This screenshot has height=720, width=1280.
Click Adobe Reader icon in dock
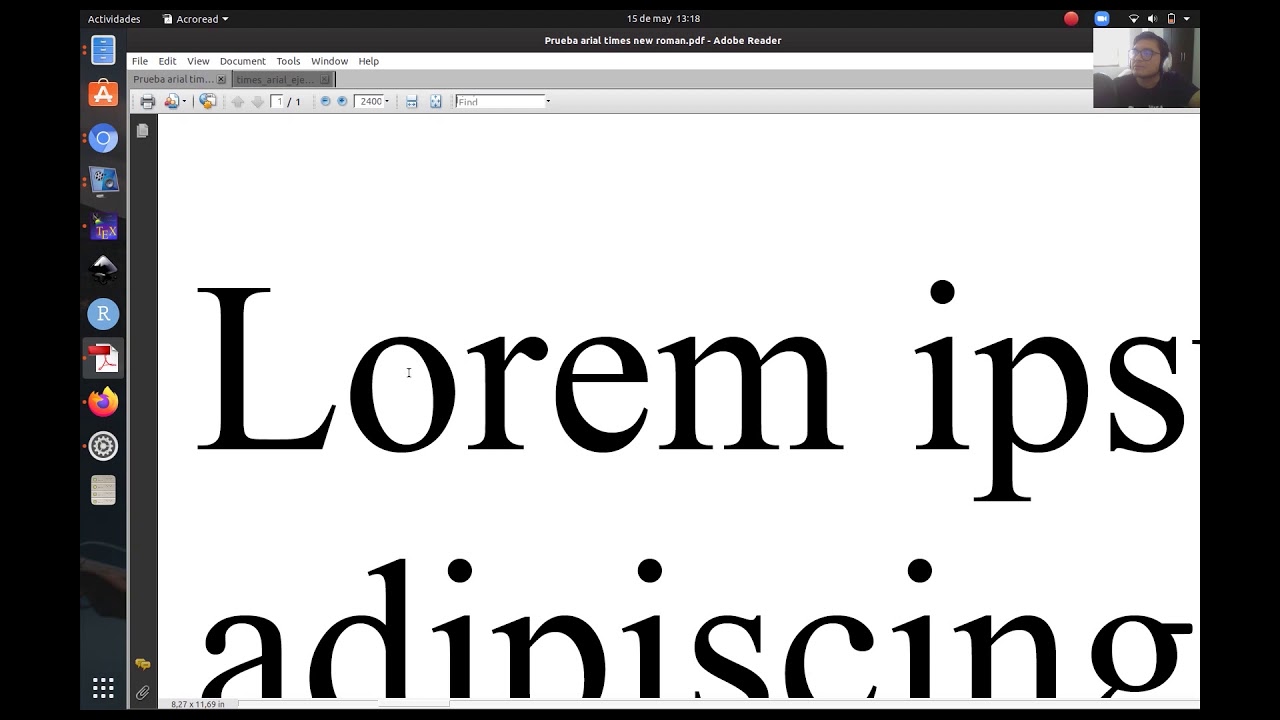tap(103, 358)
